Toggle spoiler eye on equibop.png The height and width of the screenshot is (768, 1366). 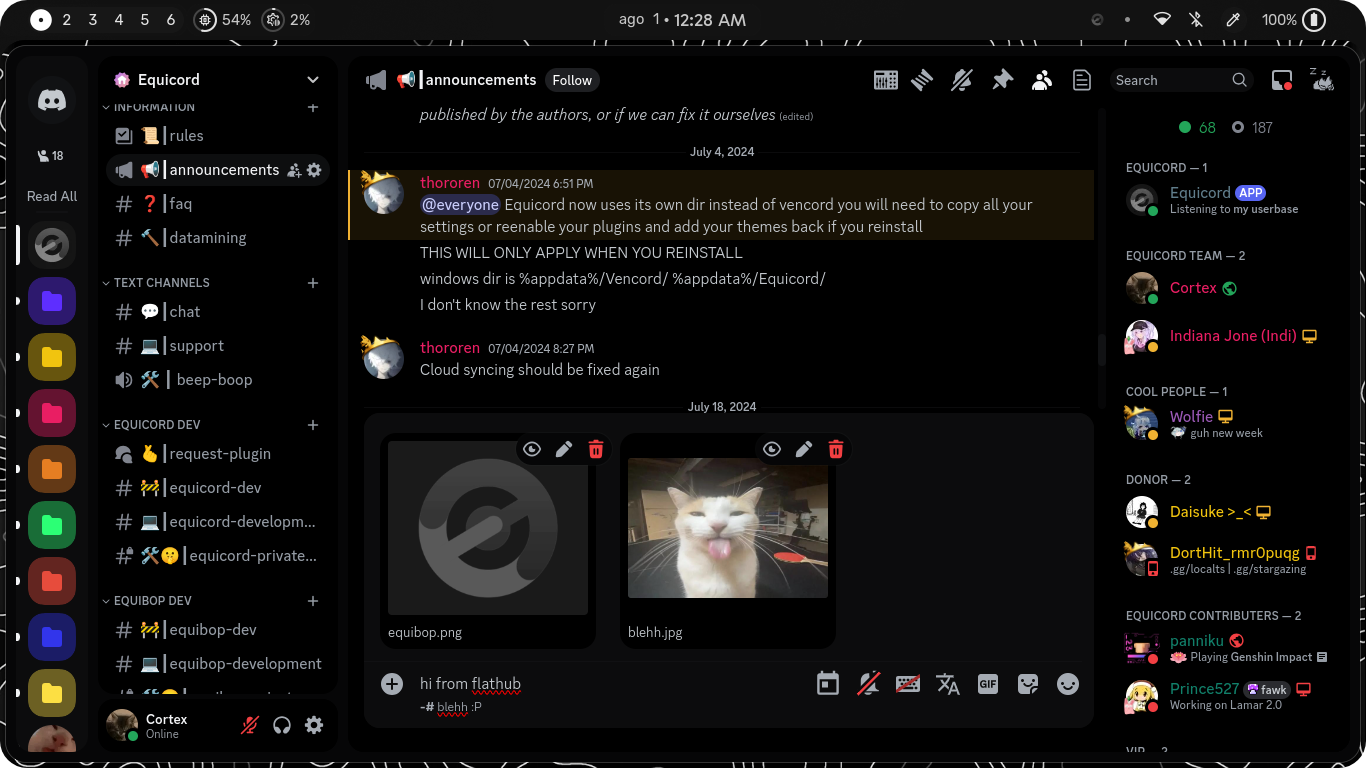(532, 450)
